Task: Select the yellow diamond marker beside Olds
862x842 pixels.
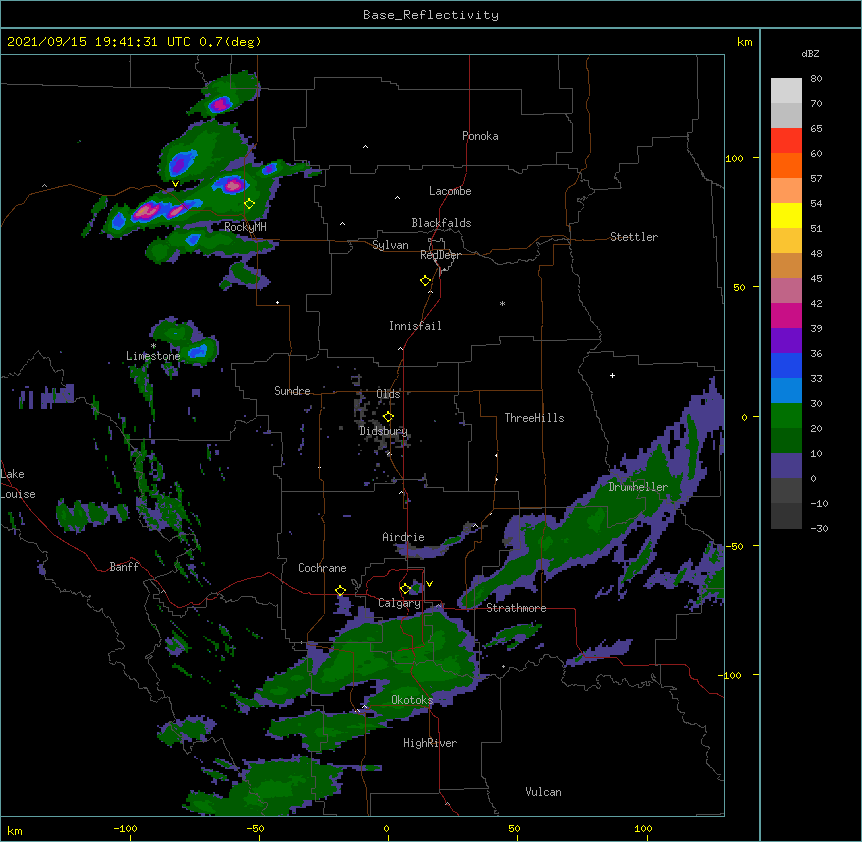Action: (389, 417)
